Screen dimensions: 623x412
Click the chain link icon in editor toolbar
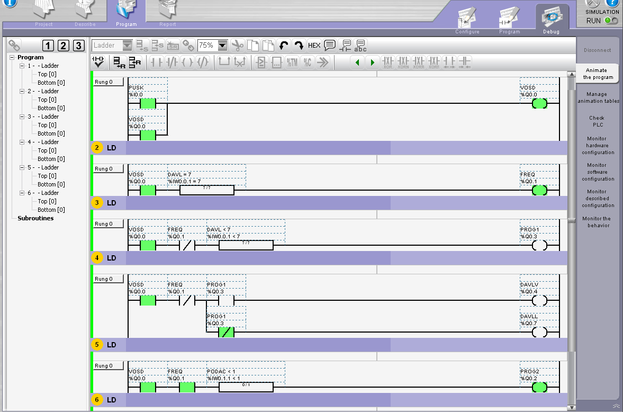188,46
